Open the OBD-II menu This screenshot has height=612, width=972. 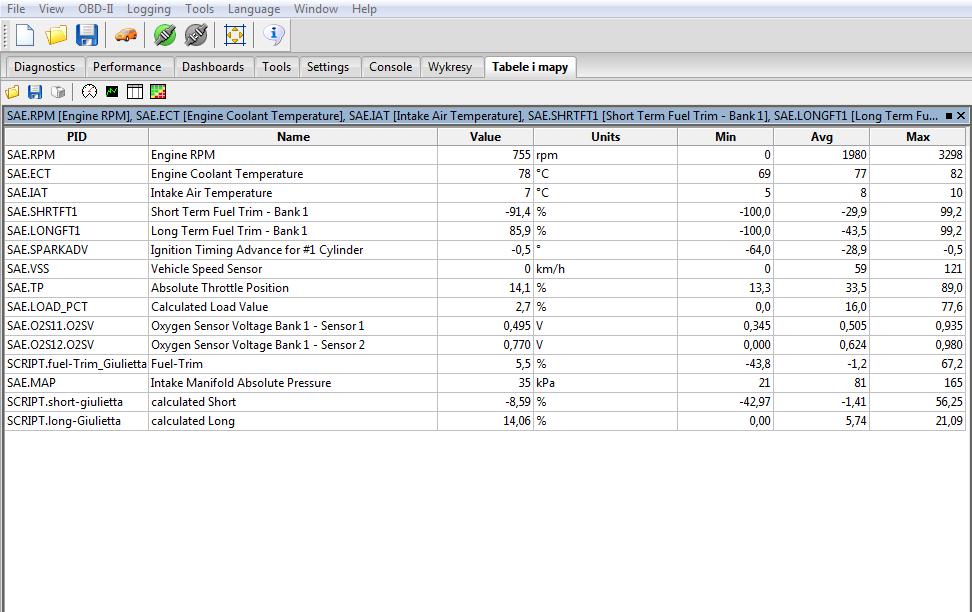[95, 9]
